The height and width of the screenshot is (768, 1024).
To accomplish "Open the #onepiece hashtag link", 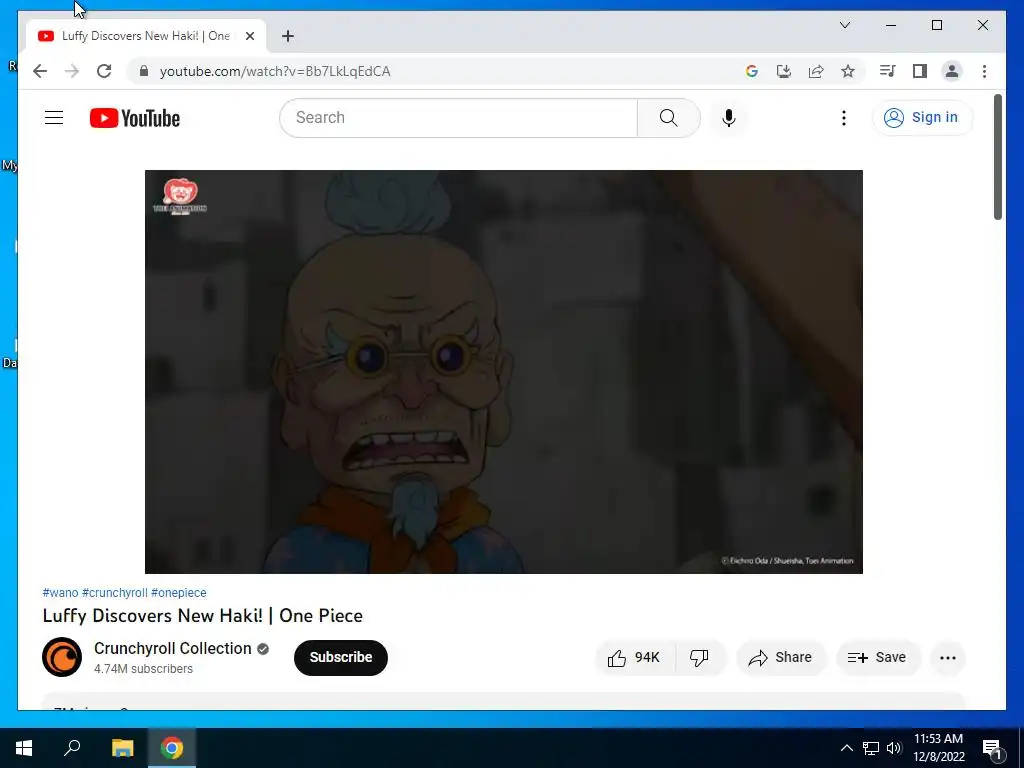I will 178,592.
